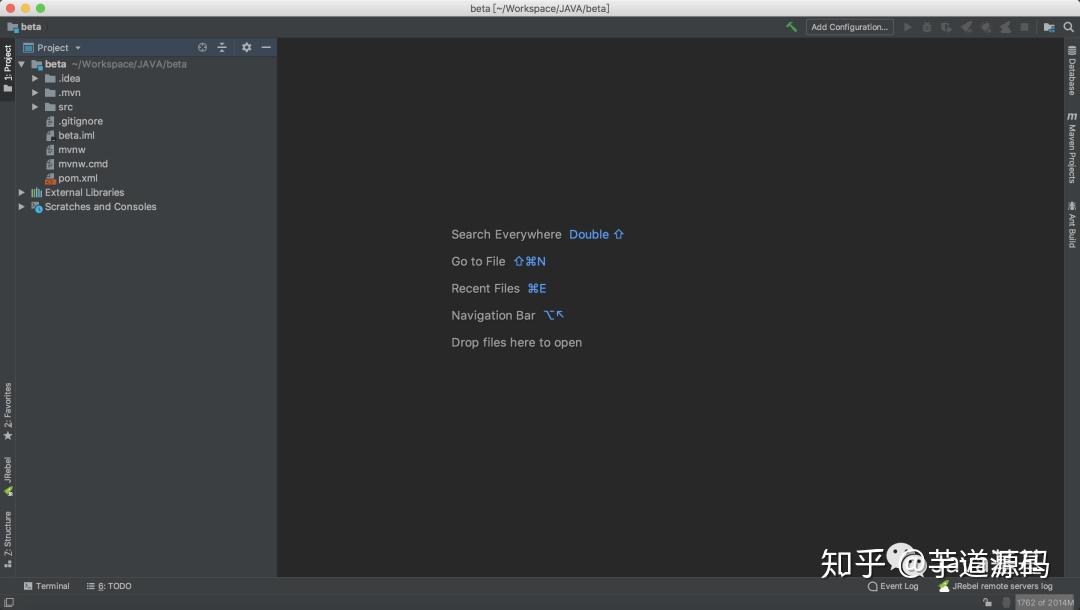
Task: Click the Add Configuration button
Action: [x=849, y=27]
